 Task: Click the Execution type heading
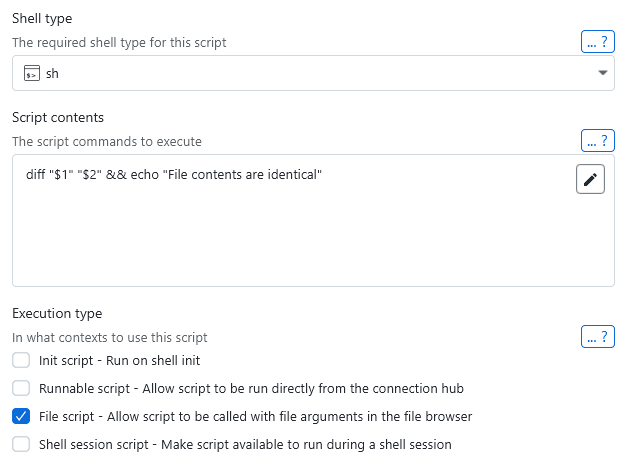57,313
